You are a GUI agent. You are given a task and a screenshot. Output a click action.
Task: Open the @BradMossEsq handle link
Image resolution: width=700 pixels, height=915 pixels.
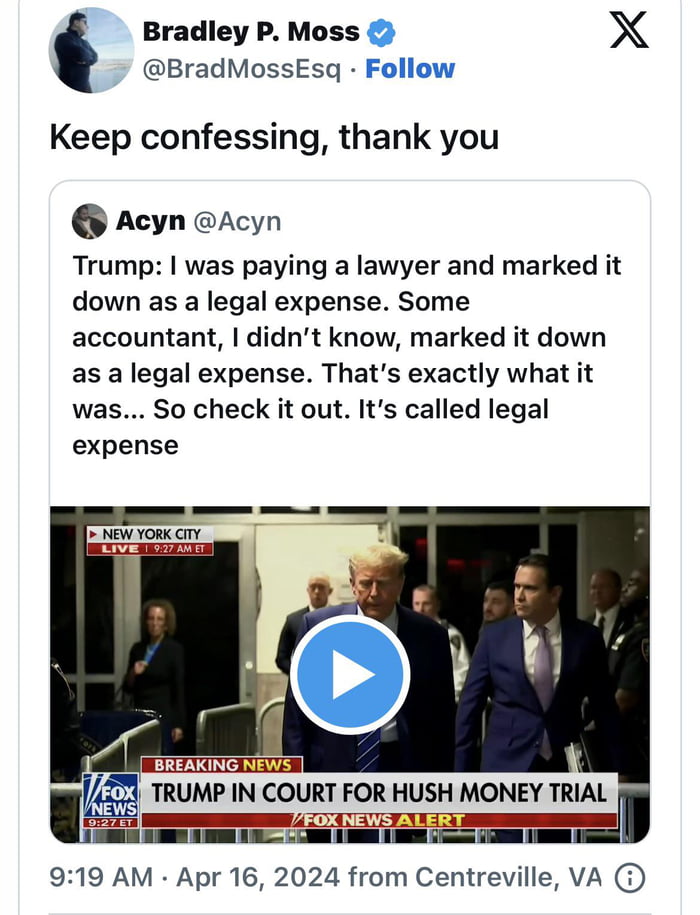pos(244,68)
